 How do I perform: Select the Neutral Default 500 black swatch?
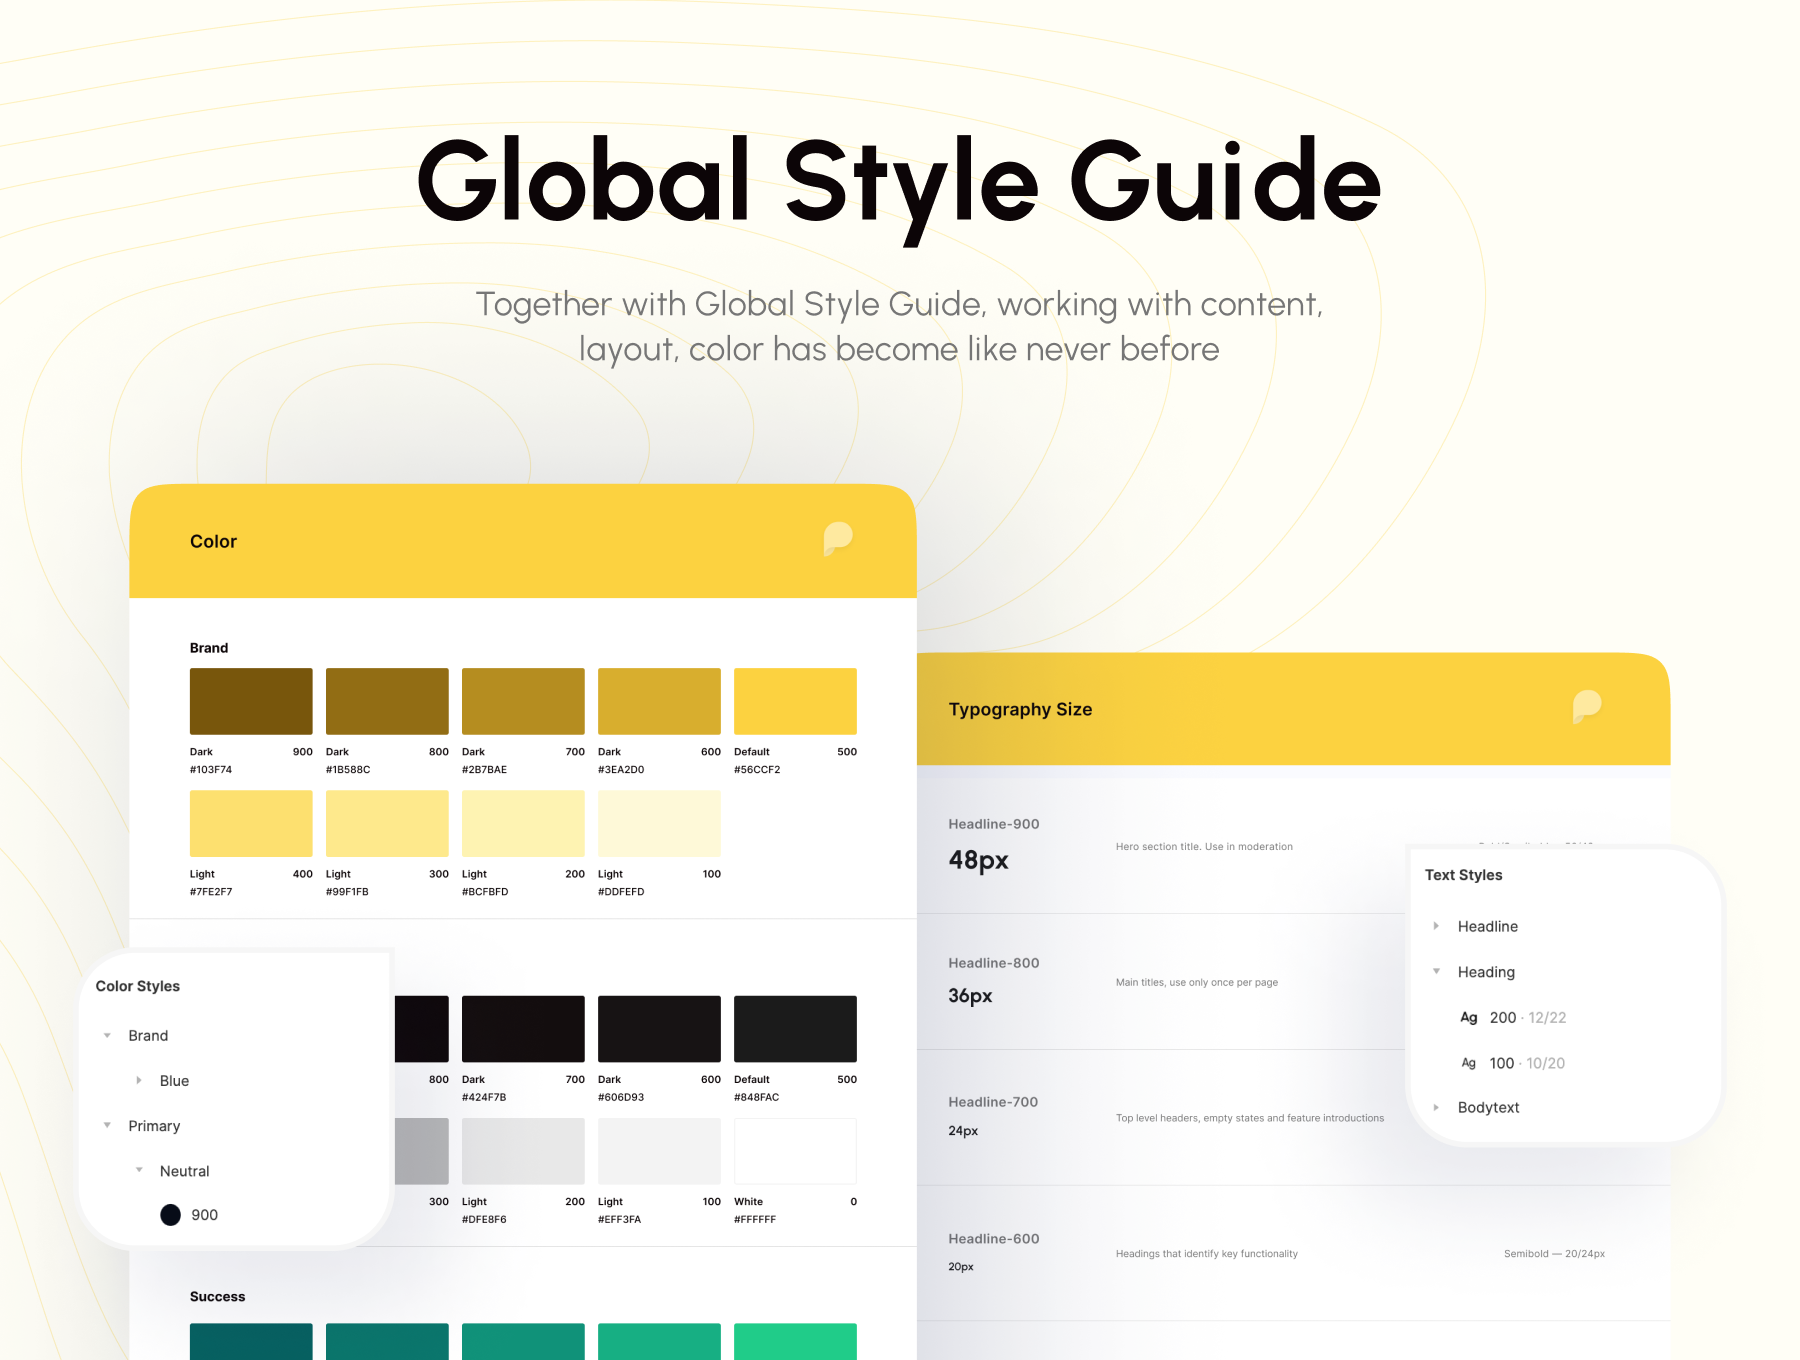point(795,1028)
